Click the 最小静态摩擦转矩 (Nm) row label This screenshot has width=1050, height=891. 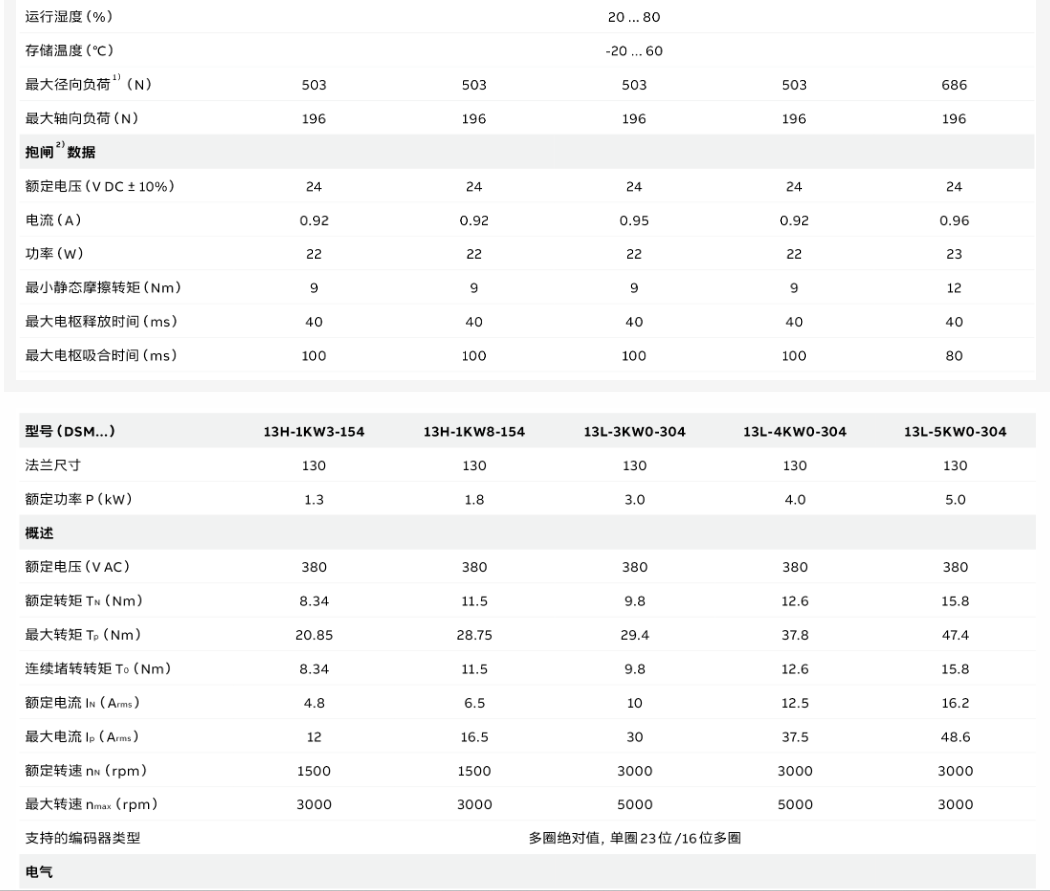(103, 287)
